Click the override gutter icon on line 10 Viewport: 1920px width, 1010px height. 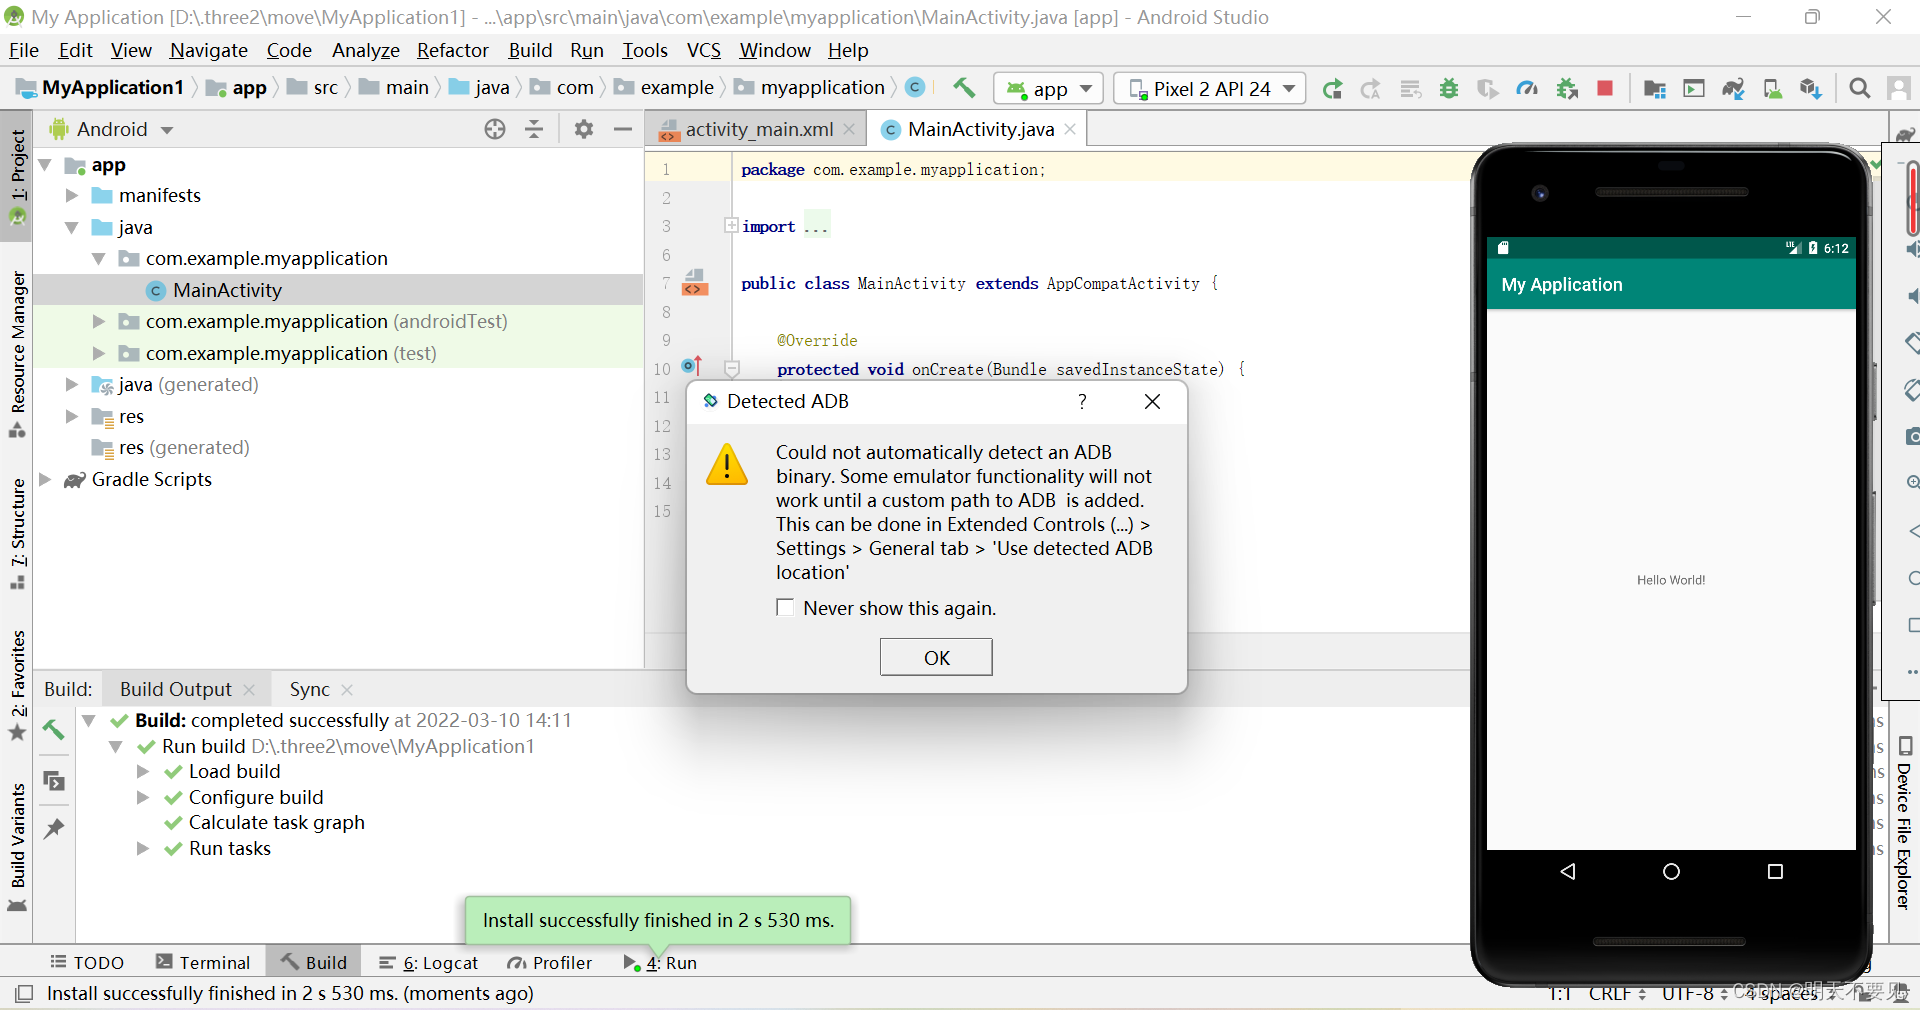tap(692, 366)
